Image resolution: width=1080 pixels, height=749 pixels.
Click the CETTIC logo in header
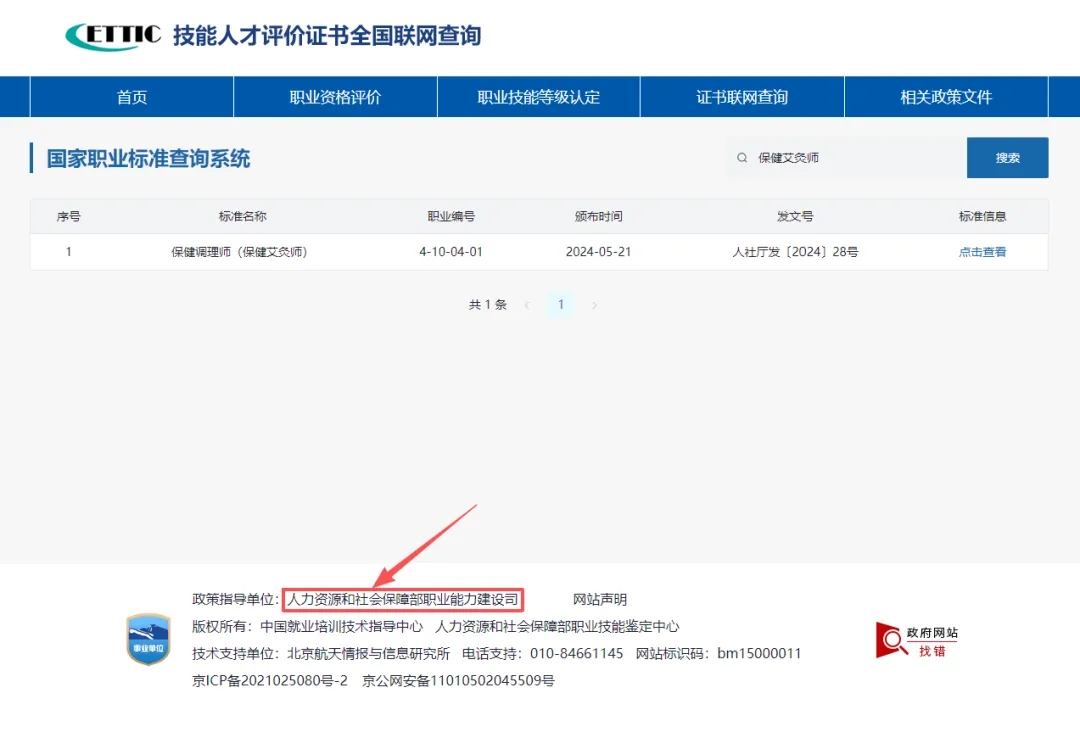click(x=113, y=36)
